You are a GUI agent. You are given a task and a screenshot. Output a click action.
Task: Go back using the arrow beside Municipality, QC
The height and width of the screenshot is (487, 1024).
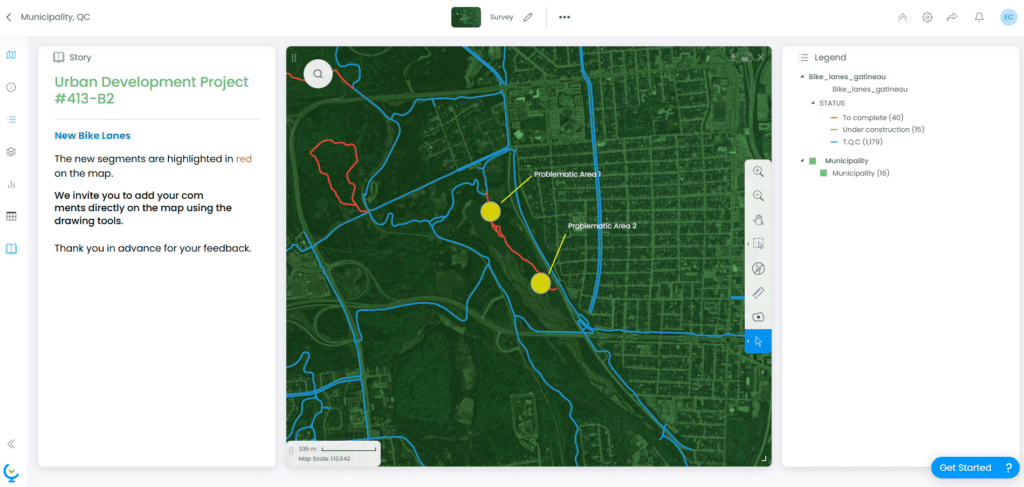(x=8, y=18)
